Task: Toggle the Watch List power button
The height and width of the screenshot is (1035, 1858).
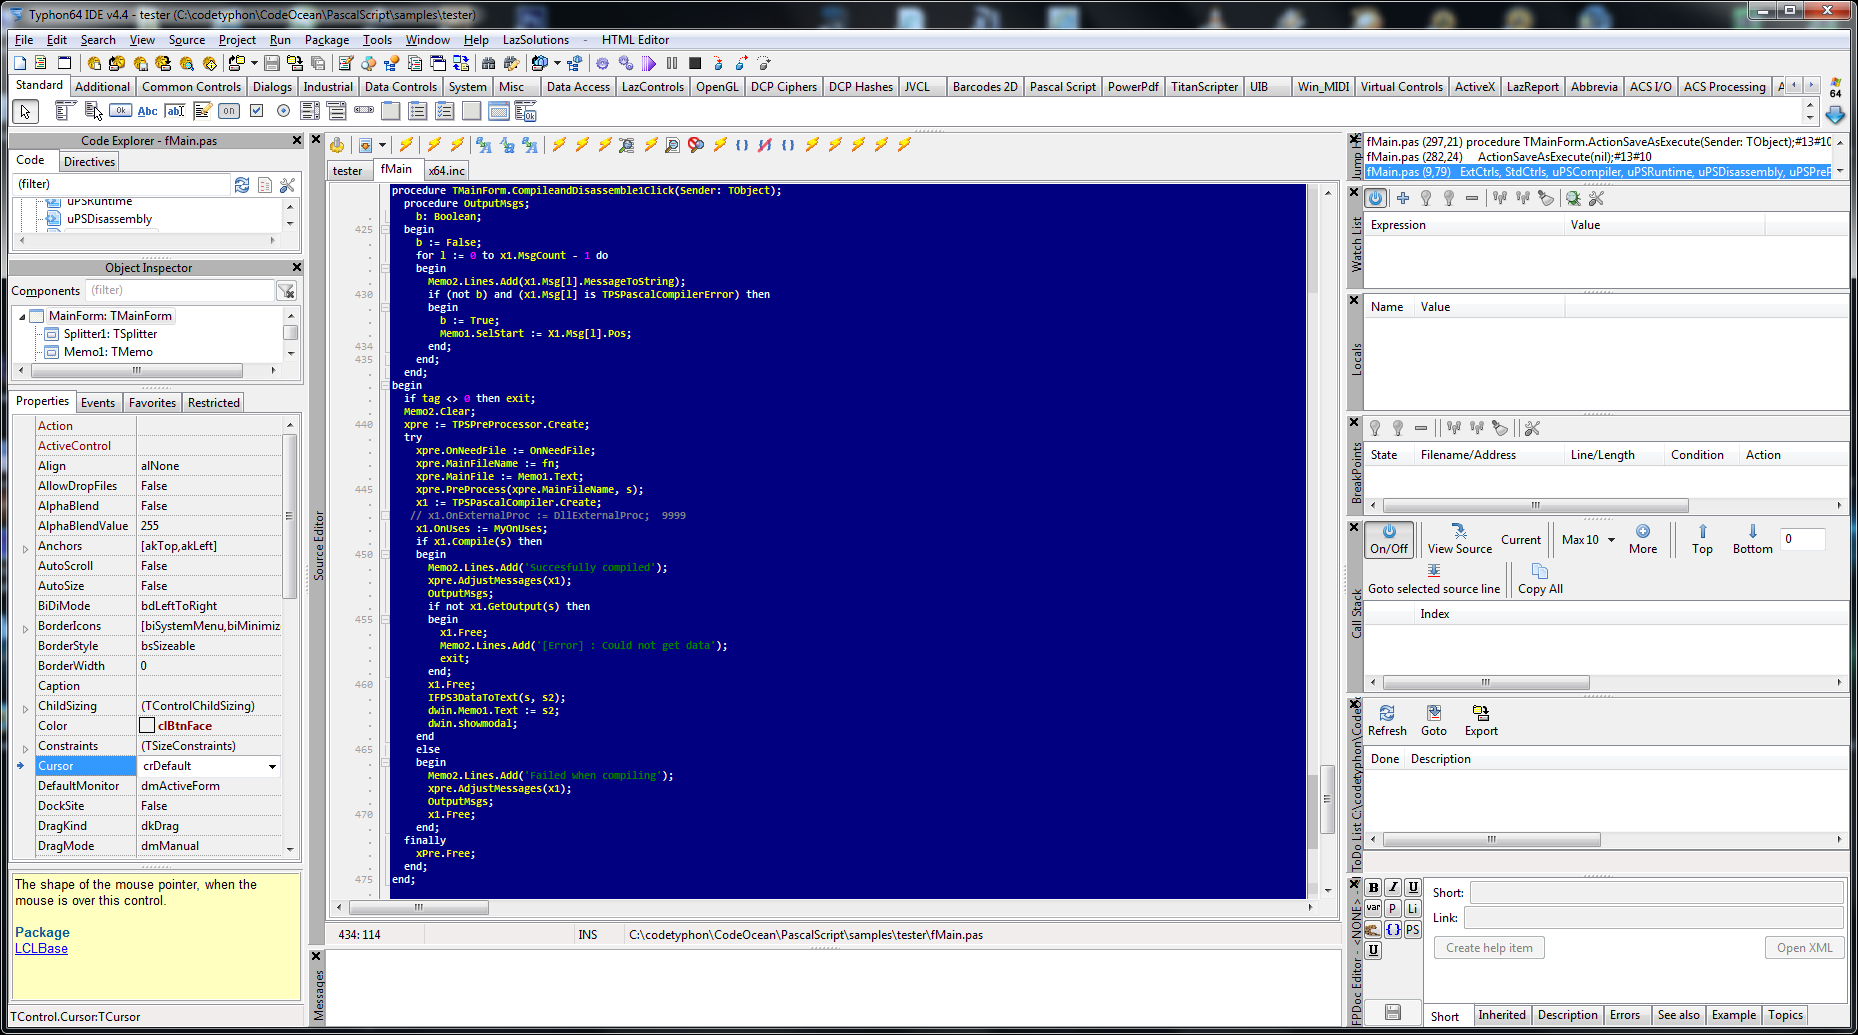Action: tap(1376, 198)
